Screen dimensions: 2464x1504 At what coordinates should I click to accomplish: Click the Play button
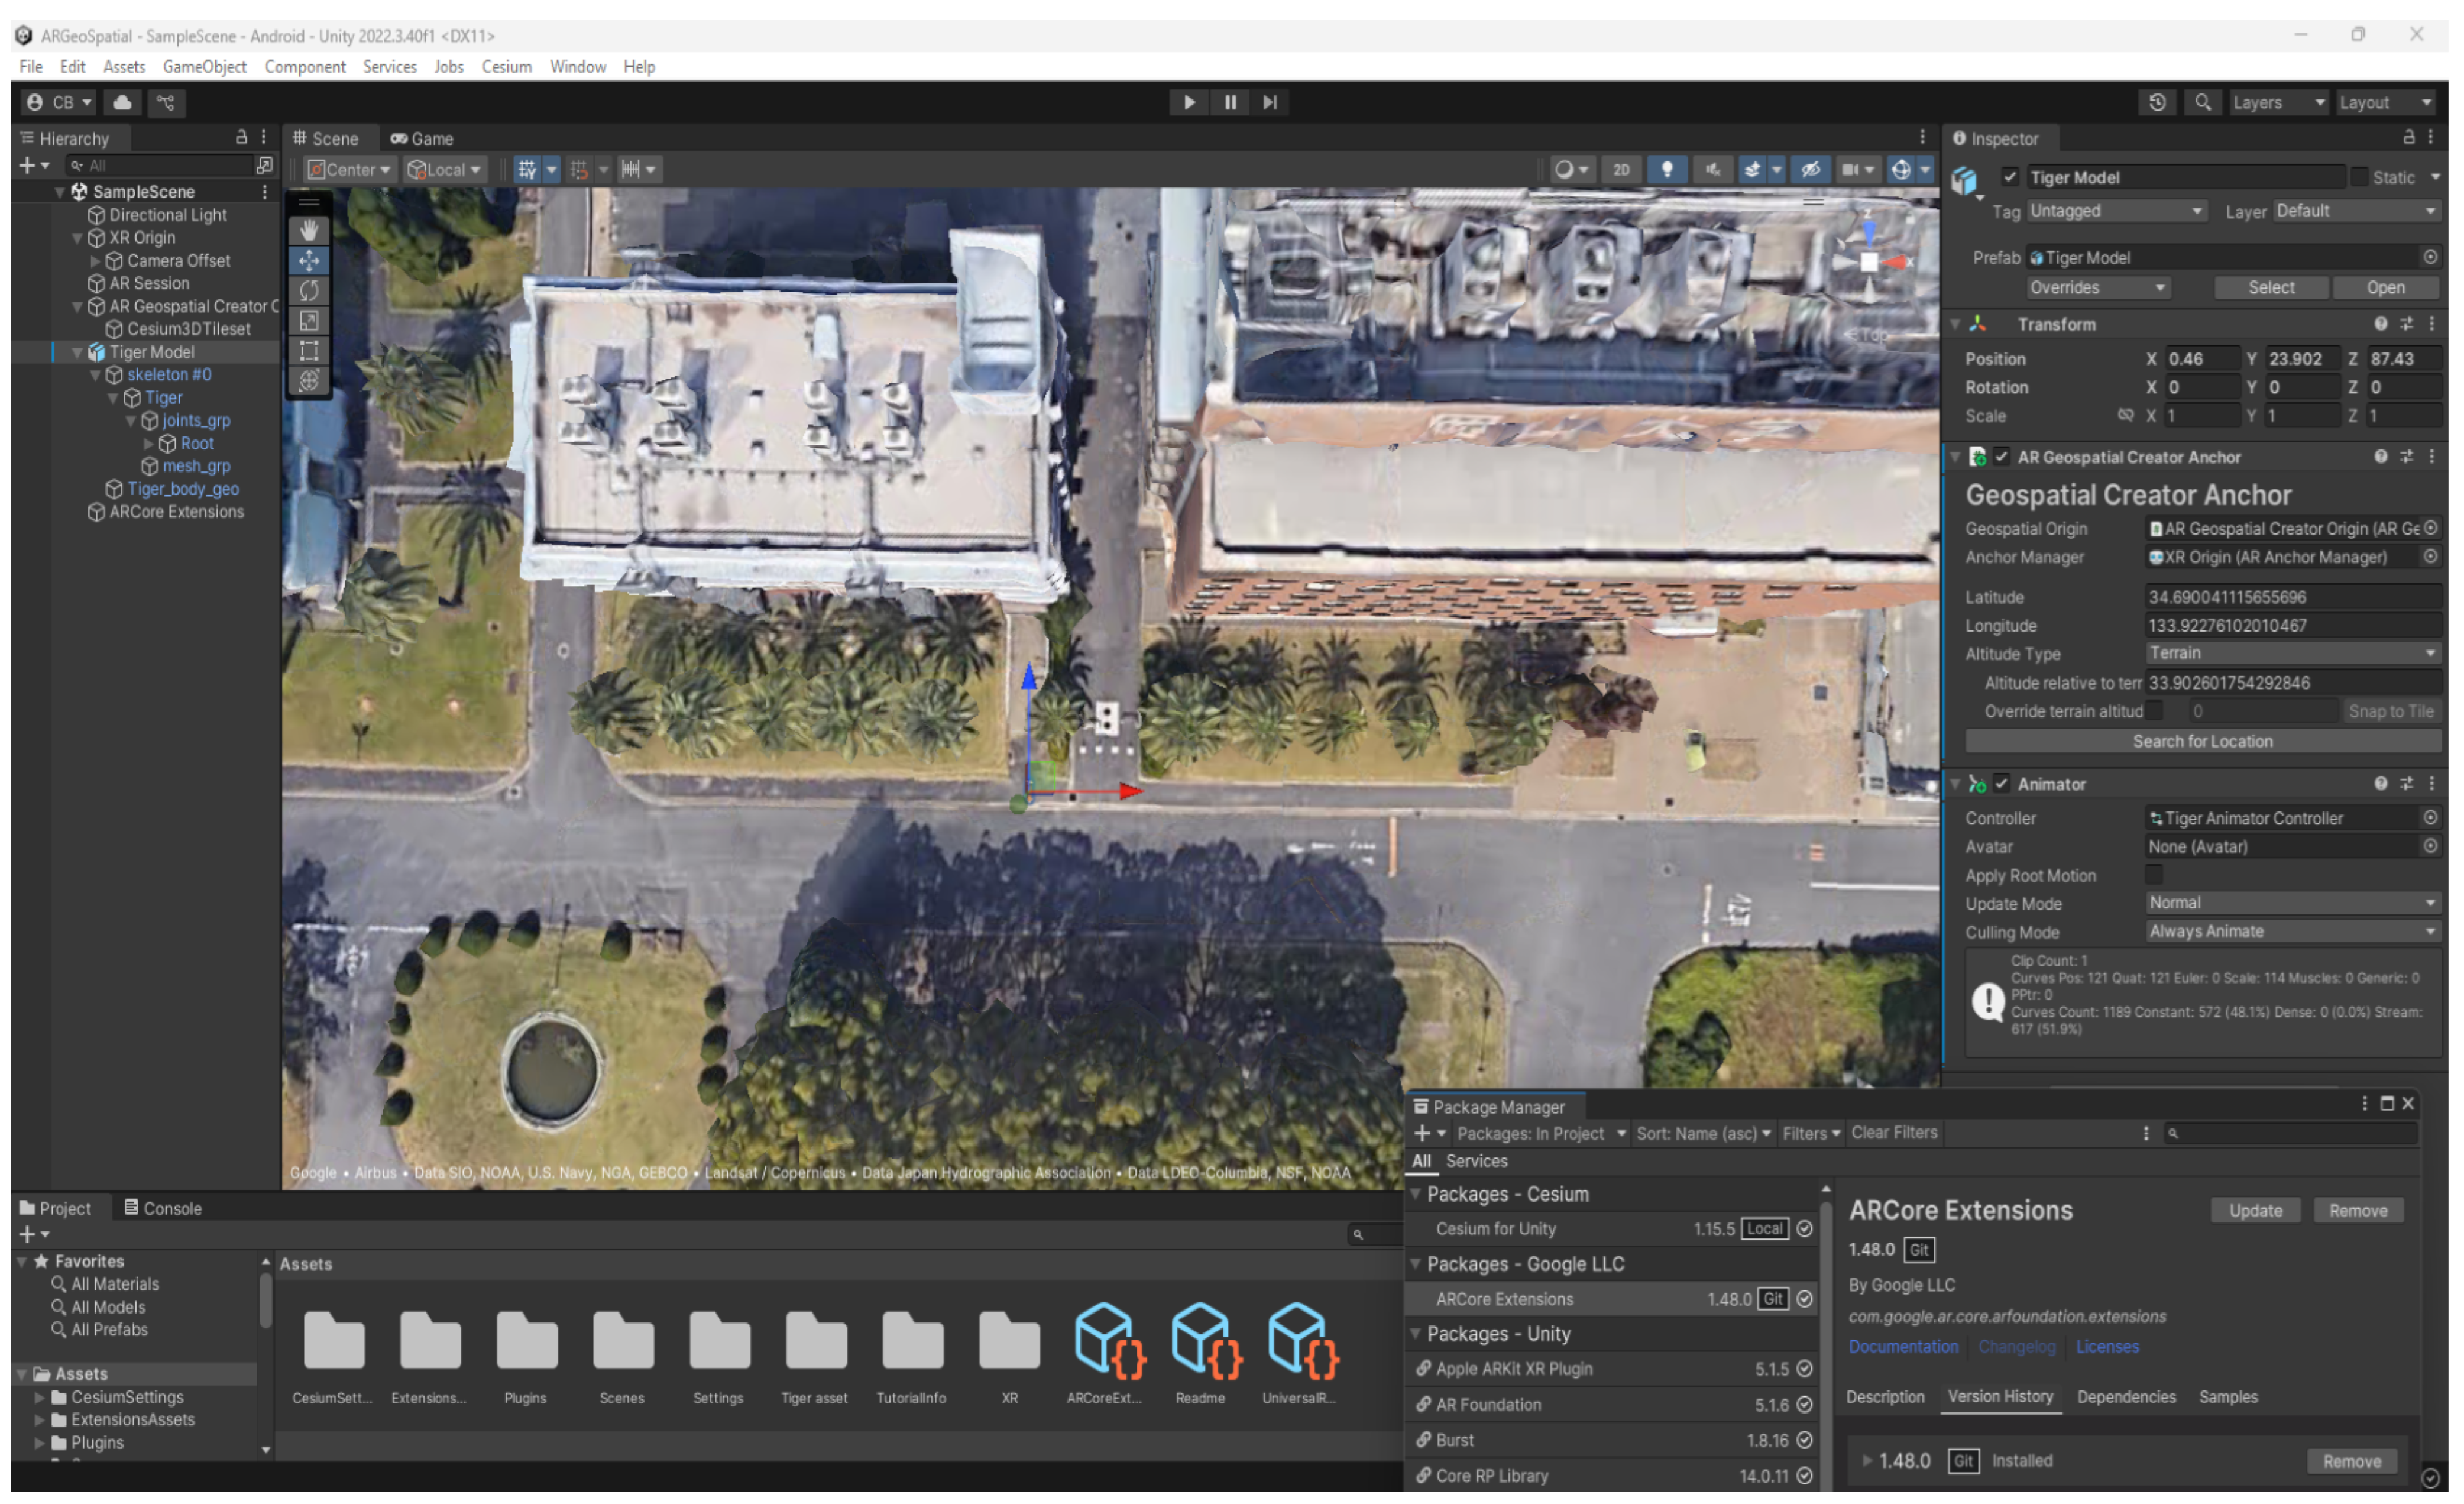pos(1189,102)
